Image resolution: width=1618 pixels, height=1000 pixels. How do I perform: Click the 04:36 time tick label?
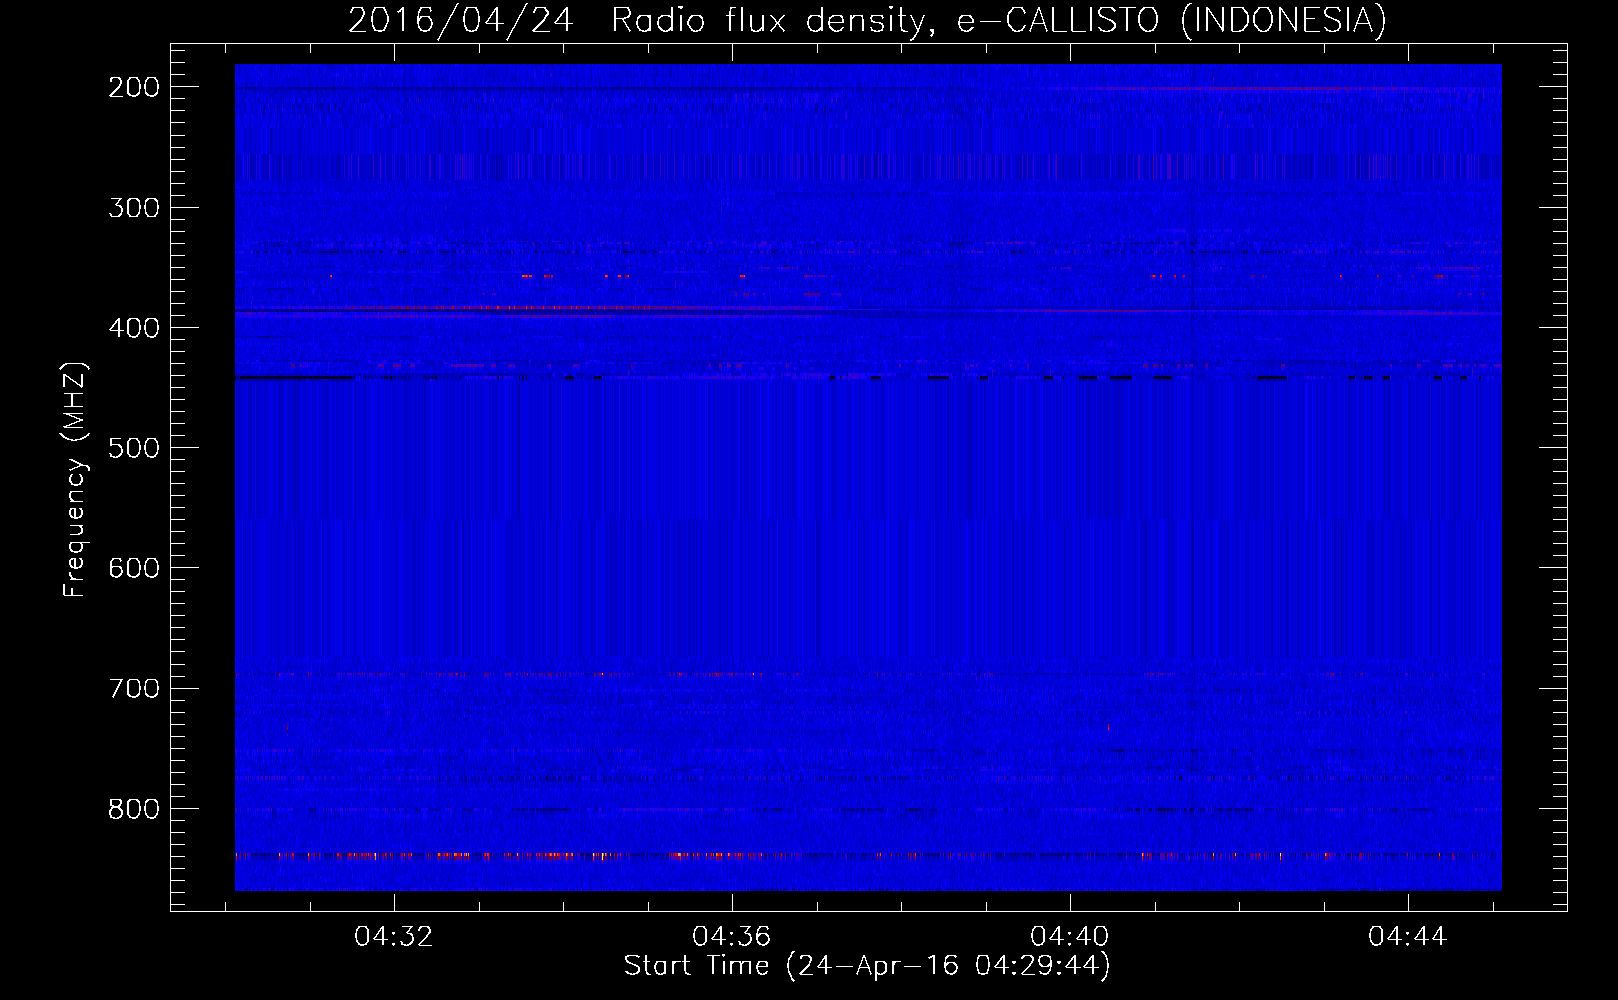click(732, 937)
